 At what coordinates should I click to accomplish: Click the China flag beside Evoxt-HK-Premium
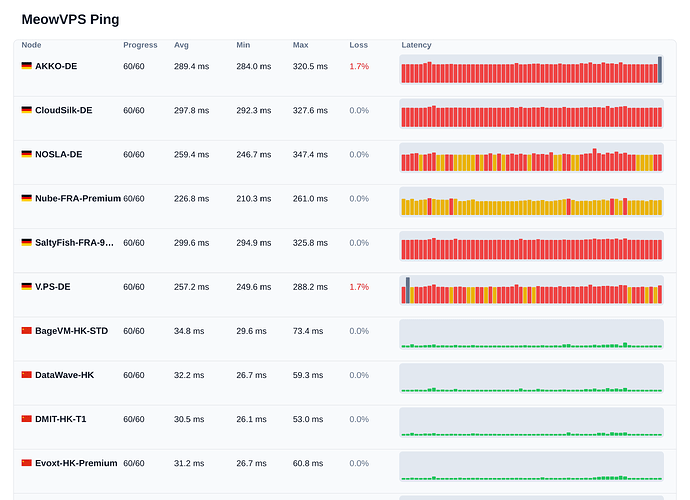click(x=26, y=463)
